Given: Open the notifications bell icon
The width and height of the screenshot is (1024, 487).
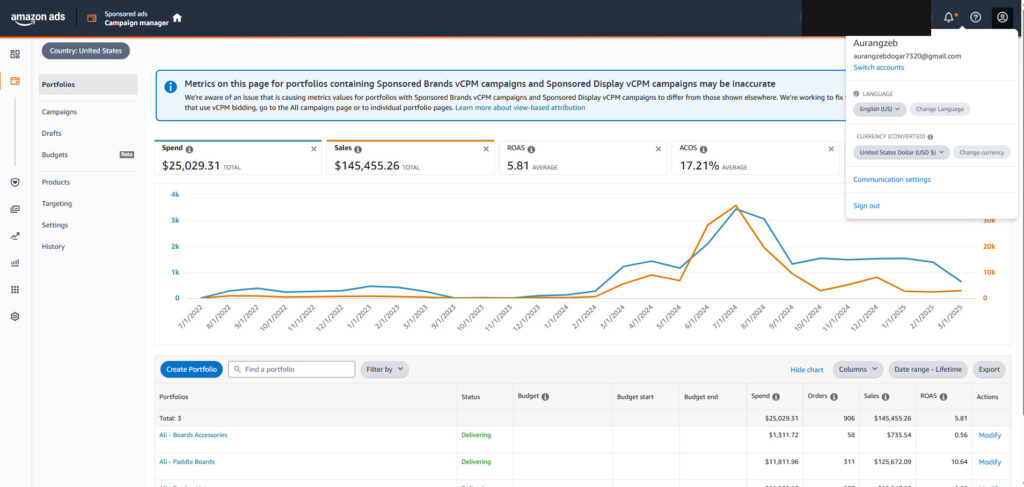Looking at the screenshot, I should point(948,17).
